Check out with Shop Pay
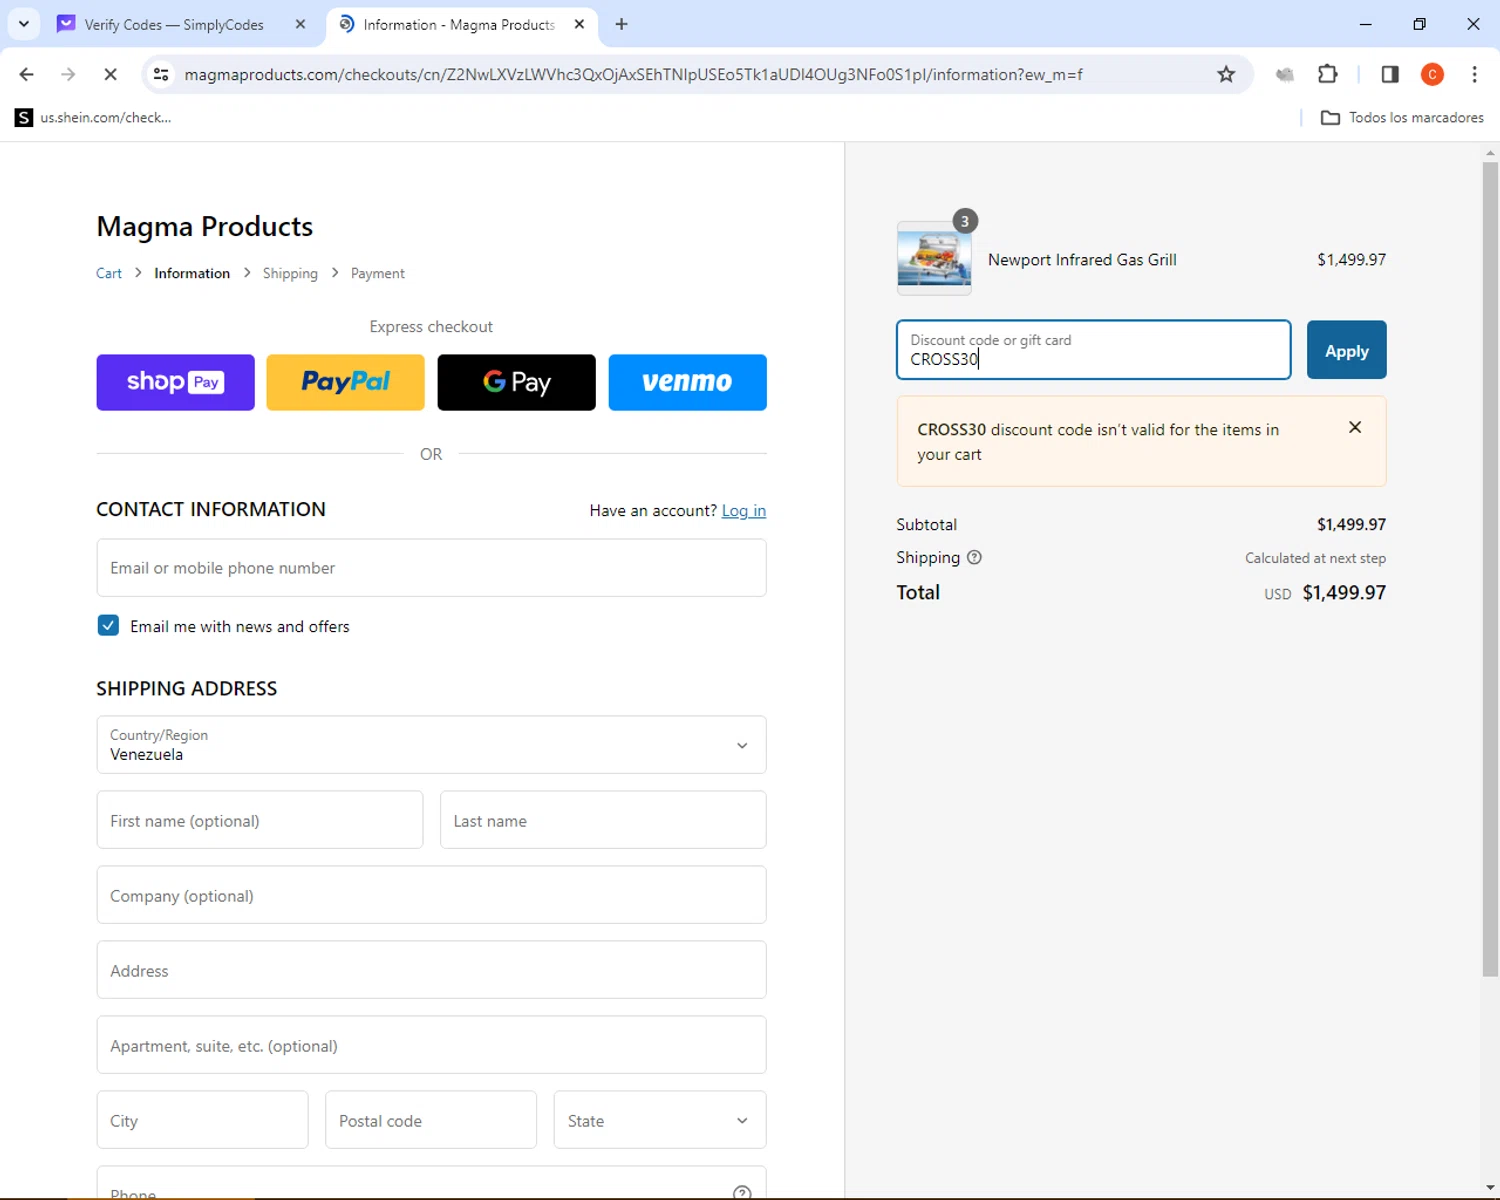 coord(175,382)
